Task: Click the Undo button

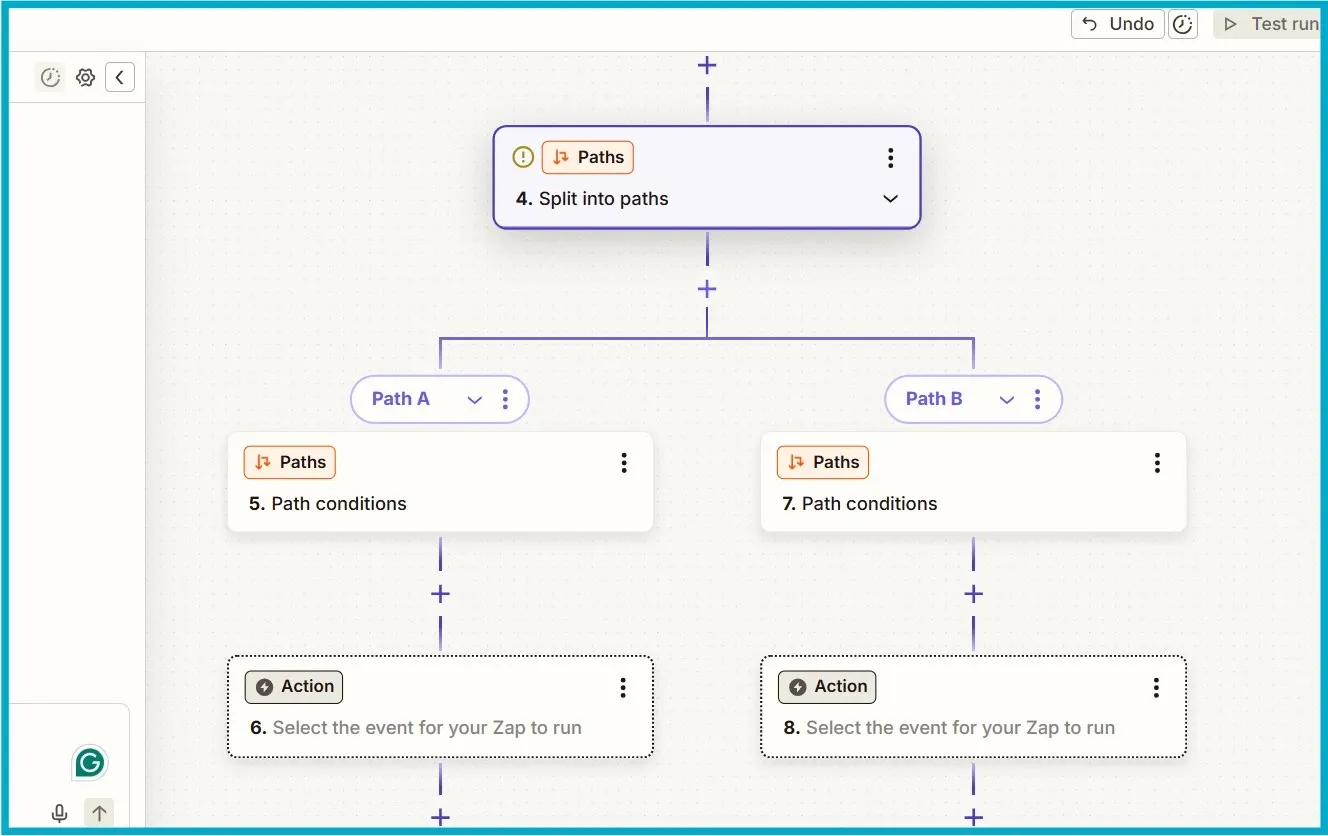Action: pos(1117,23)
